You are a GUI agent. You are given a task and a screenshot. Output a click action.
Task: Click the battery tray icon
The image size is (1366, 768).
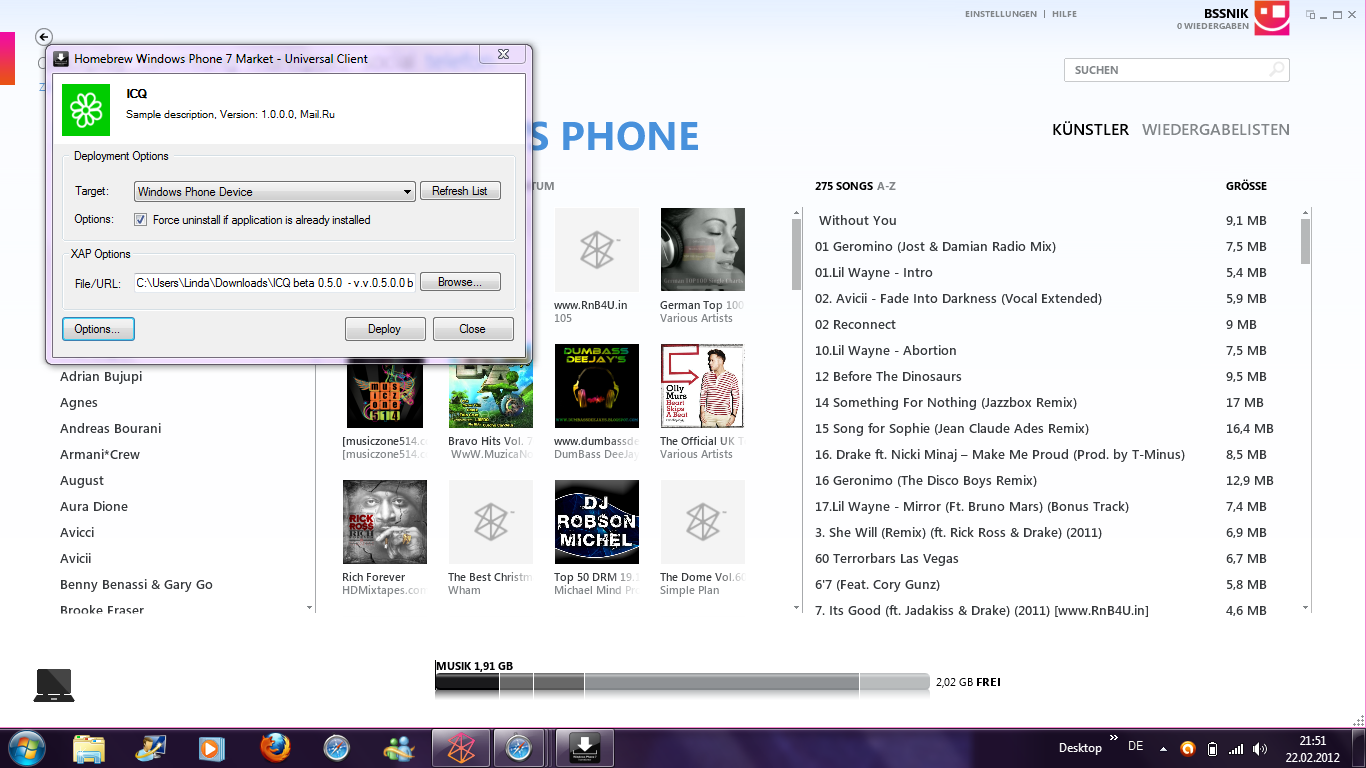[1212, 748]
